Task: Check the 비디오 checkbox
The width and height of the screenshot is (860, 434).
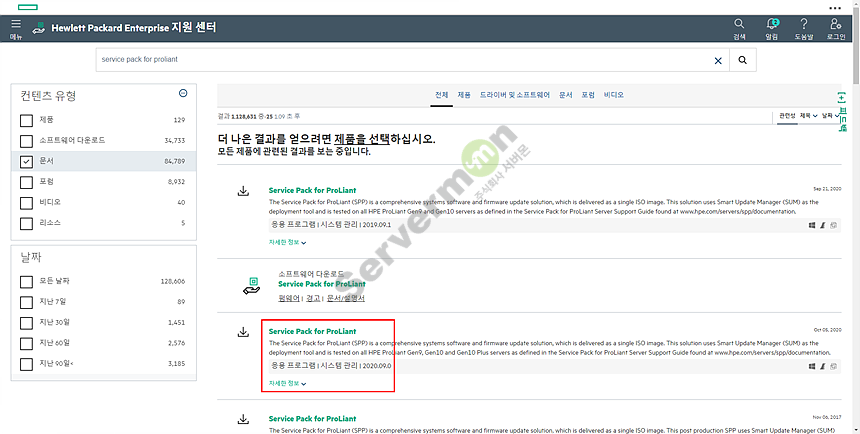Action: [x=26, y=203]
